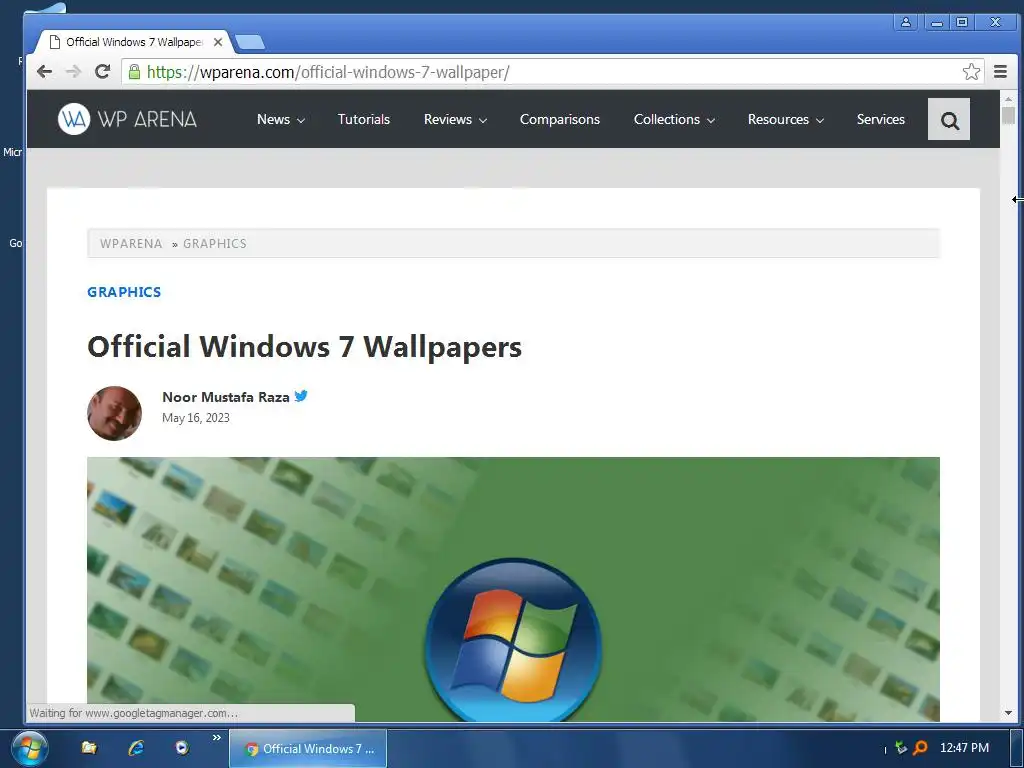Open the blue GRAPHICS category link

click(x=124, y=292)
